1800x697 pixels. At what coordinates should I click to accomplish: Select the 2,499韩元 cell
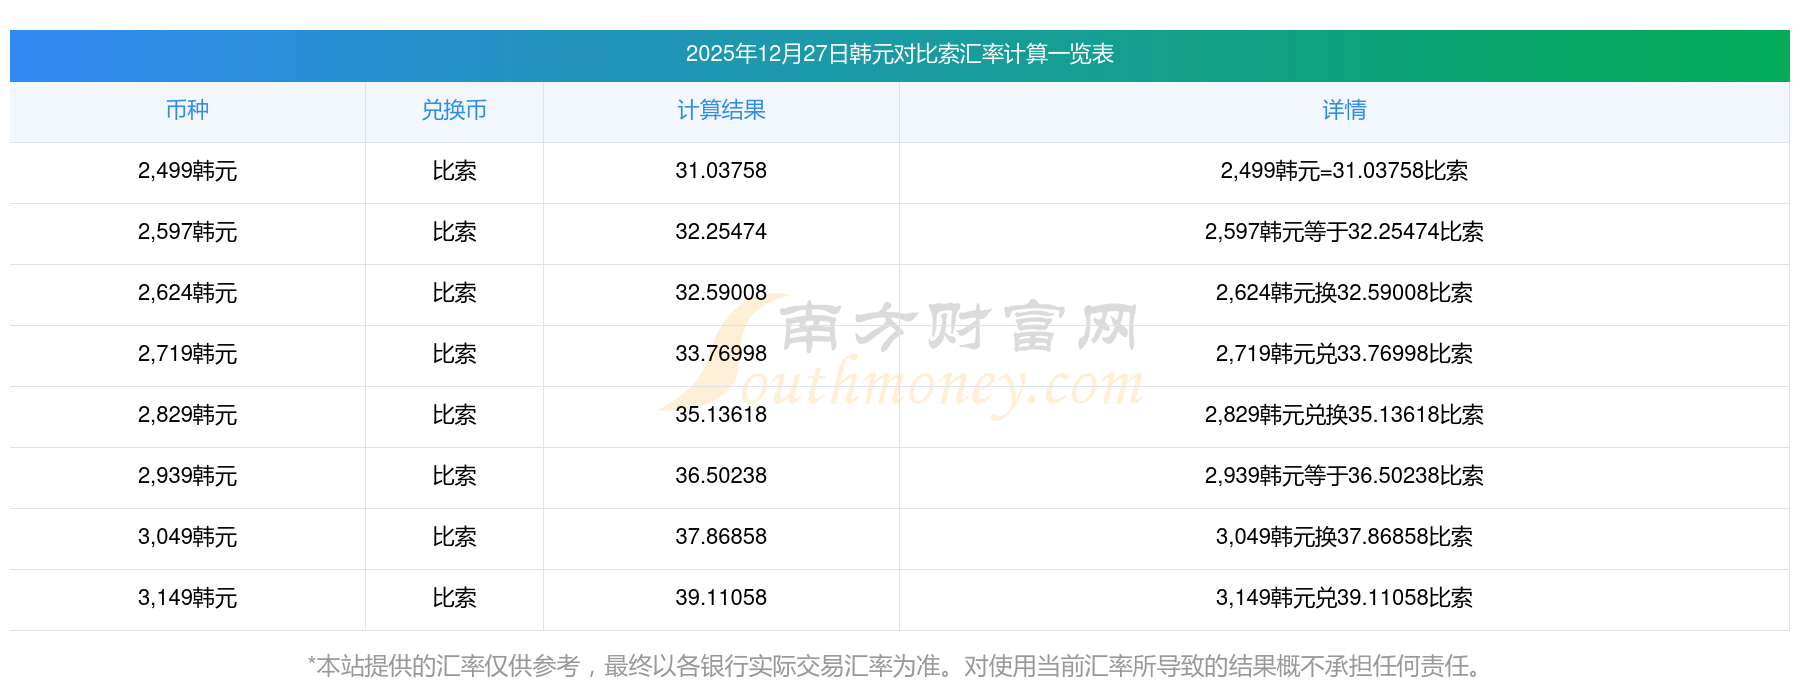coord(187,171)
